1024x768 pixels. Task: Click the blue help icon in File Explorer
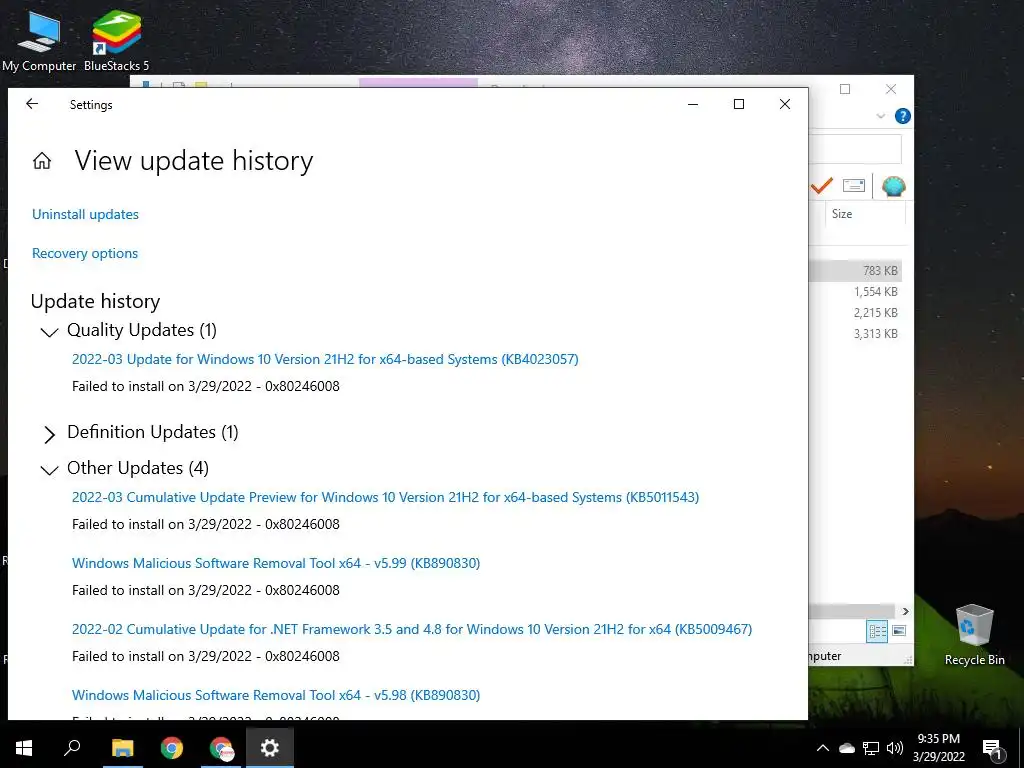click(x=903, y=116)
